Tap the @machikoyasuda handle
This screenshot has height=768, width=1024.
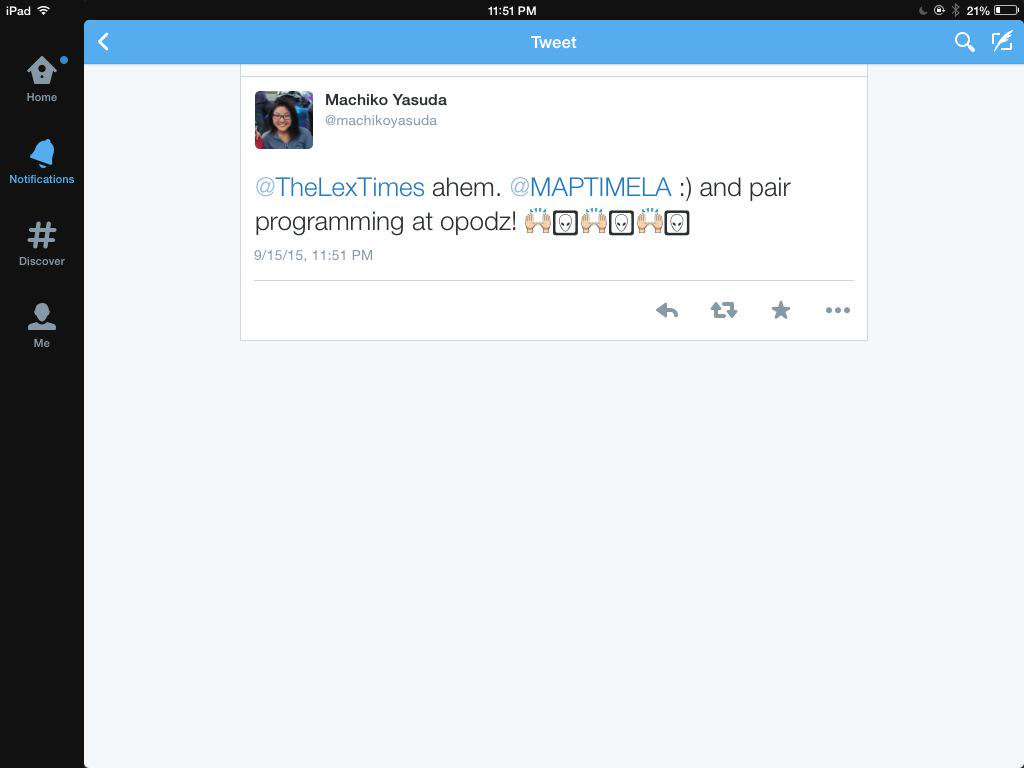(381, 121)
